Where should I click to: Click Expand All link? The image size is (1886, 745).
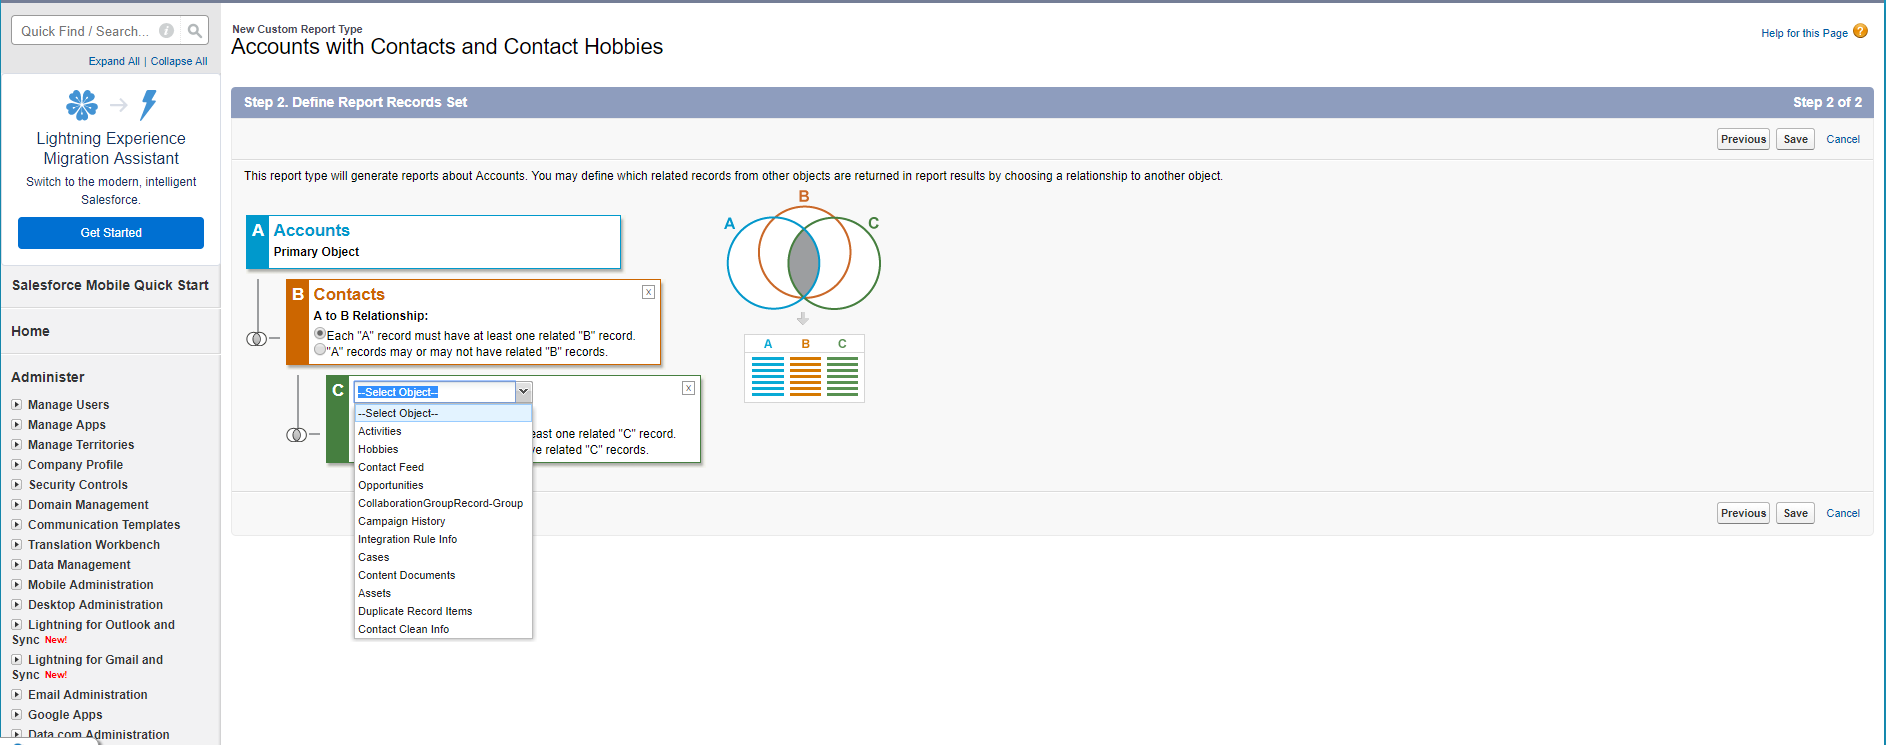114,61
